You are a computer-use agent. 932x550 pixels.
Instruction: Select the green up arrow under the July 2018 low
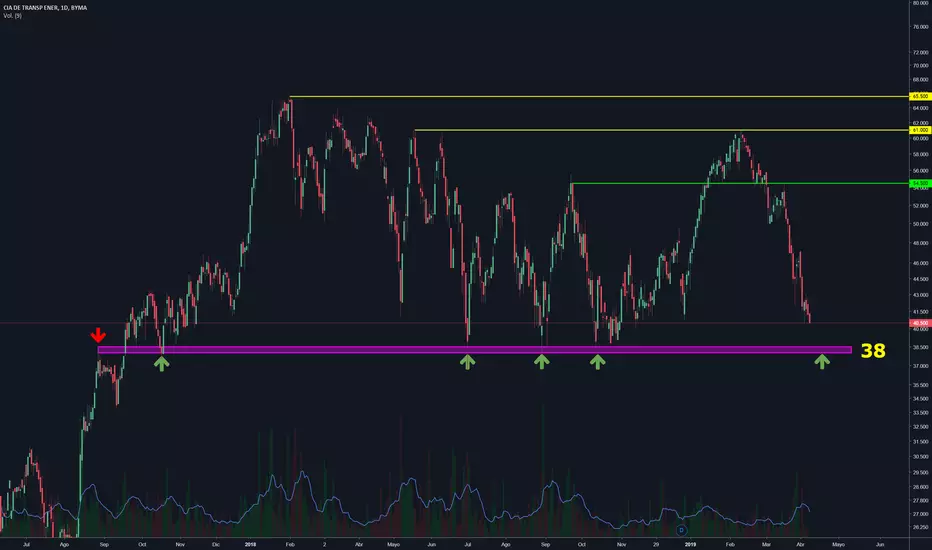[x=467, y=362]
